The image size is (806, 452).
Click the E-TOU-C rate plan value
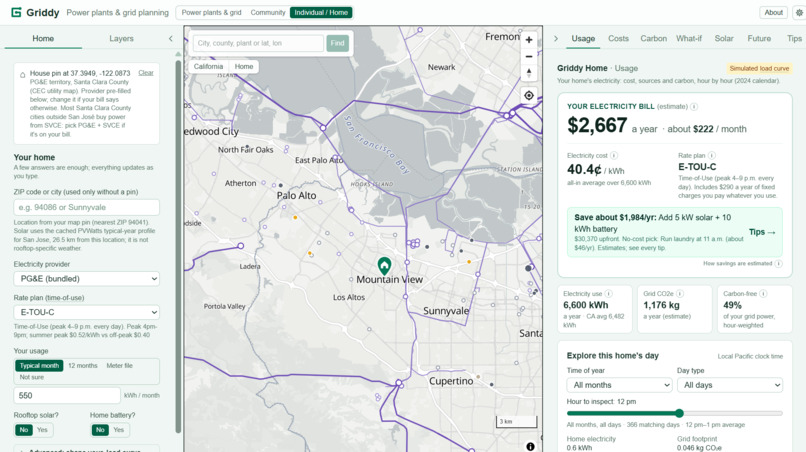(x=697, y=167)
